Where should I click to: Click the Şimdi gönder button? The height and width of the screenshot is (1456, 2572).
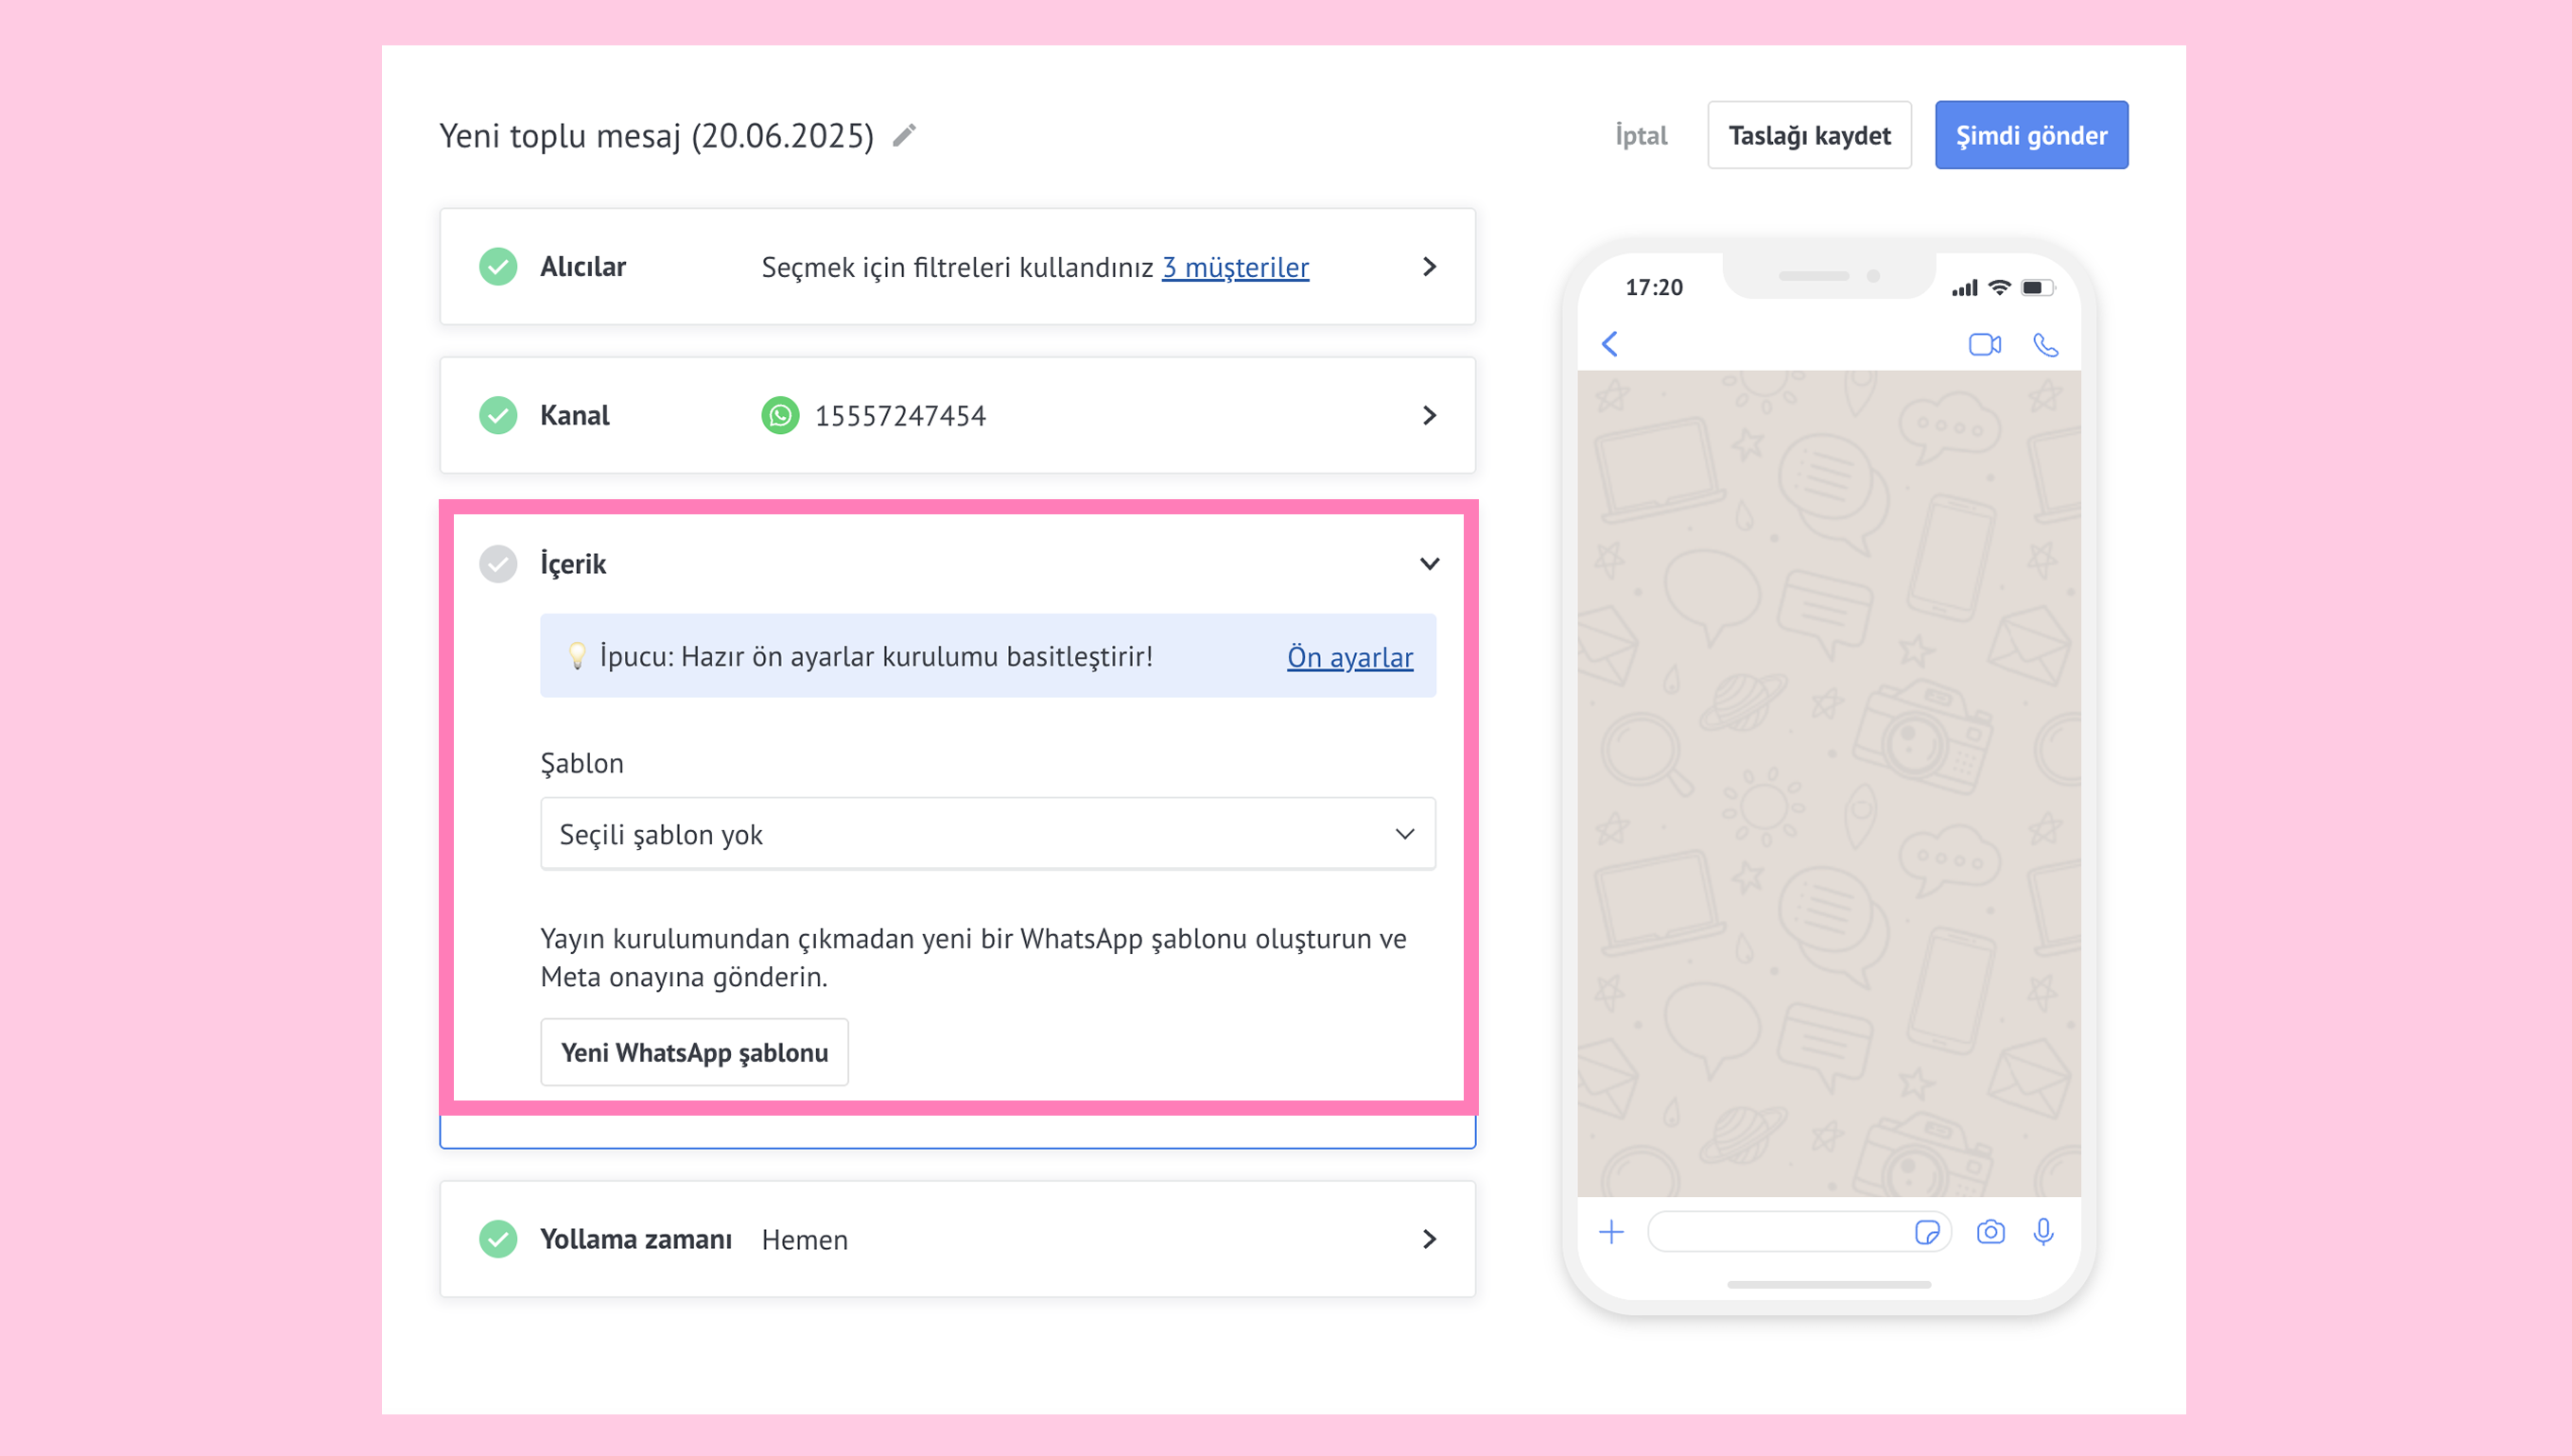tap(2031, 135)
